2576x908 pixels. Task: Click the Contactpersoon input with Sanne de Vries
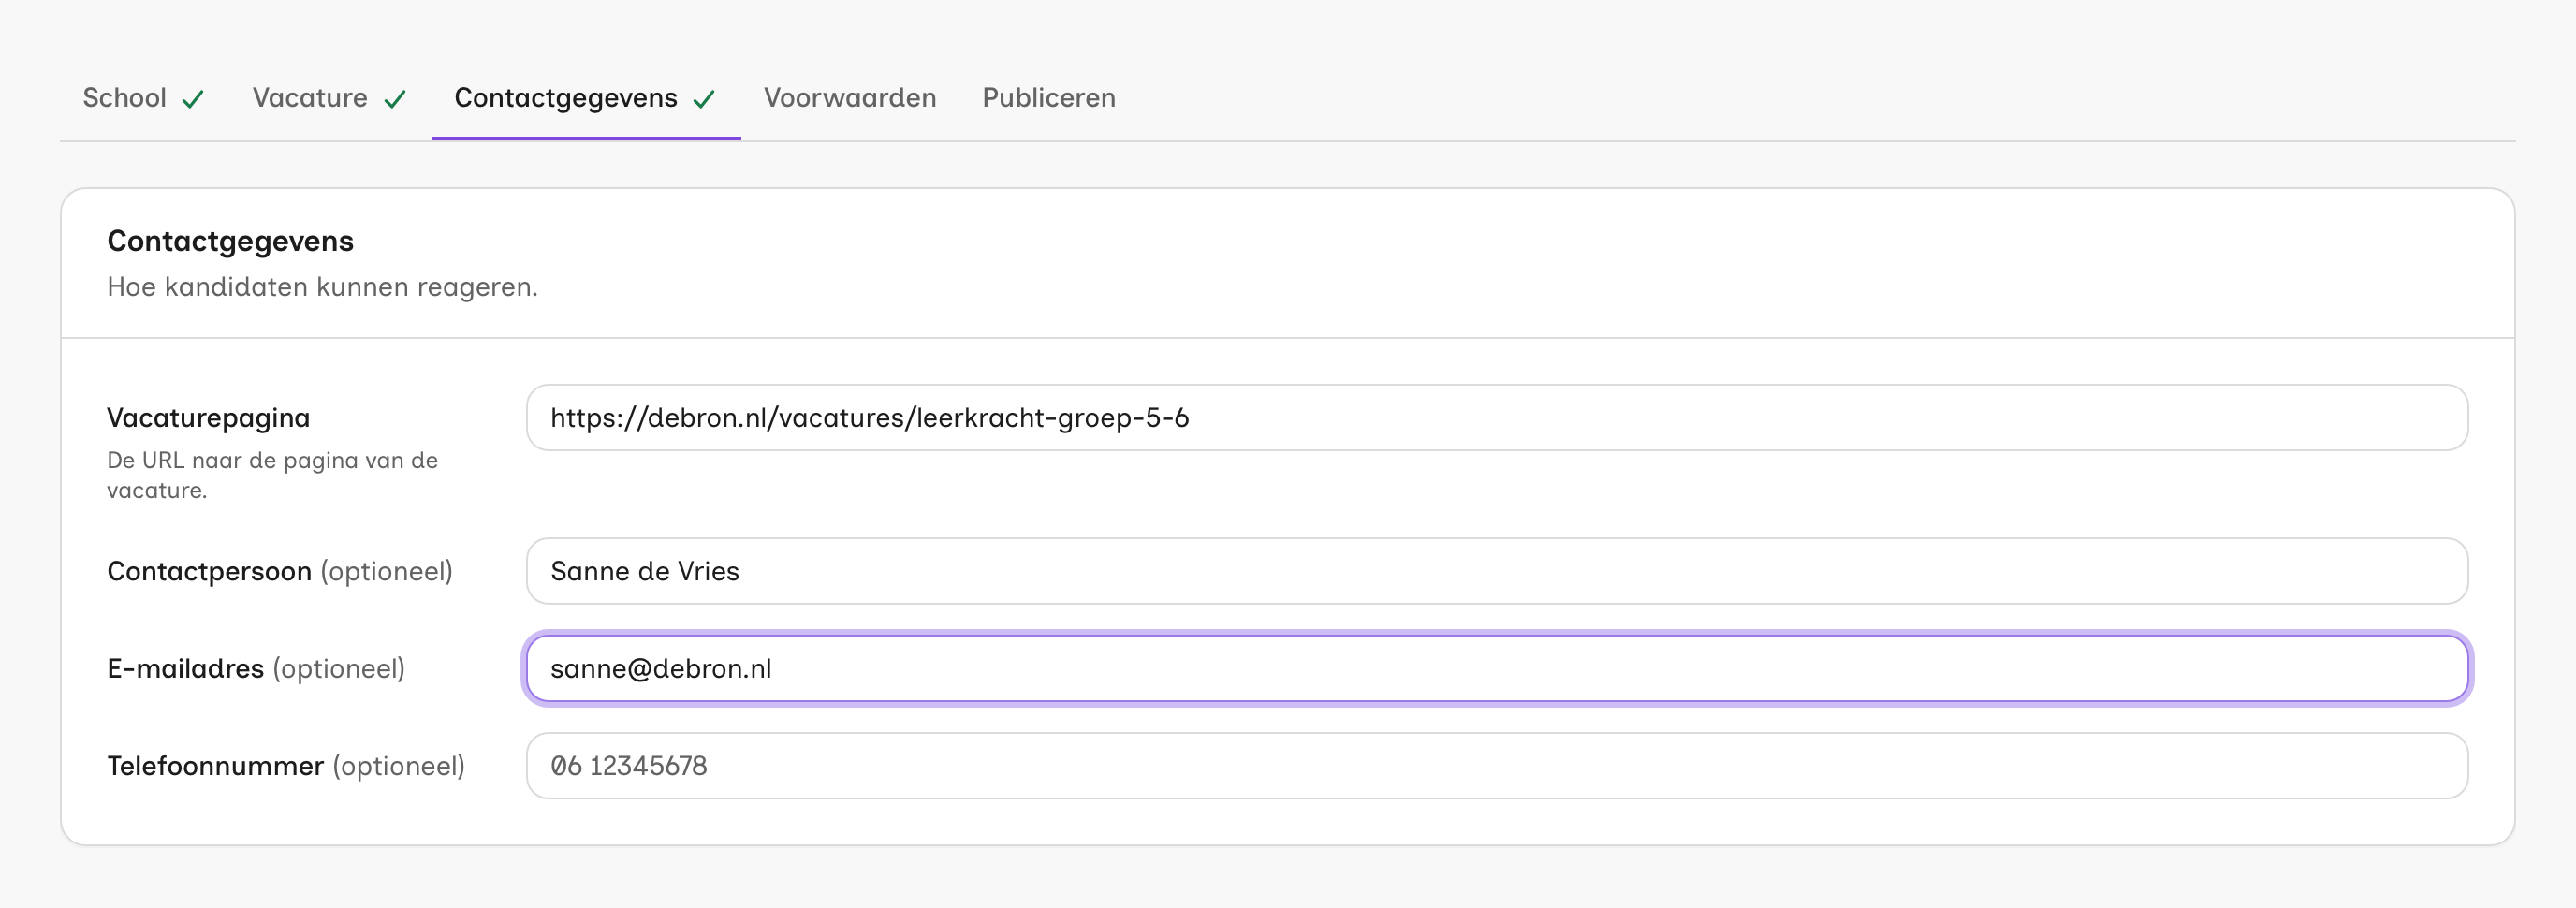click(x=1497, y=571)
